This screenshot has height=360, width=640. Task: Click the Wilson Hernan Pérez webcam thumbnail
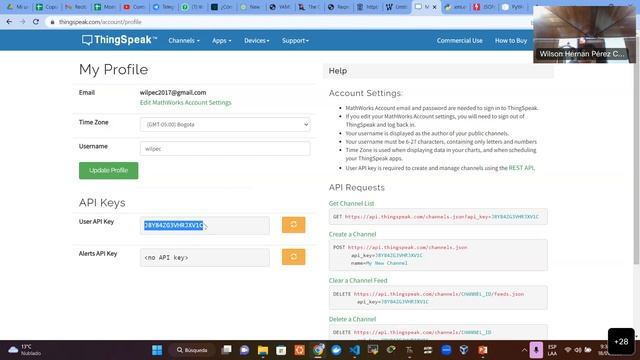pyautogui.click(x=584, y=35)
